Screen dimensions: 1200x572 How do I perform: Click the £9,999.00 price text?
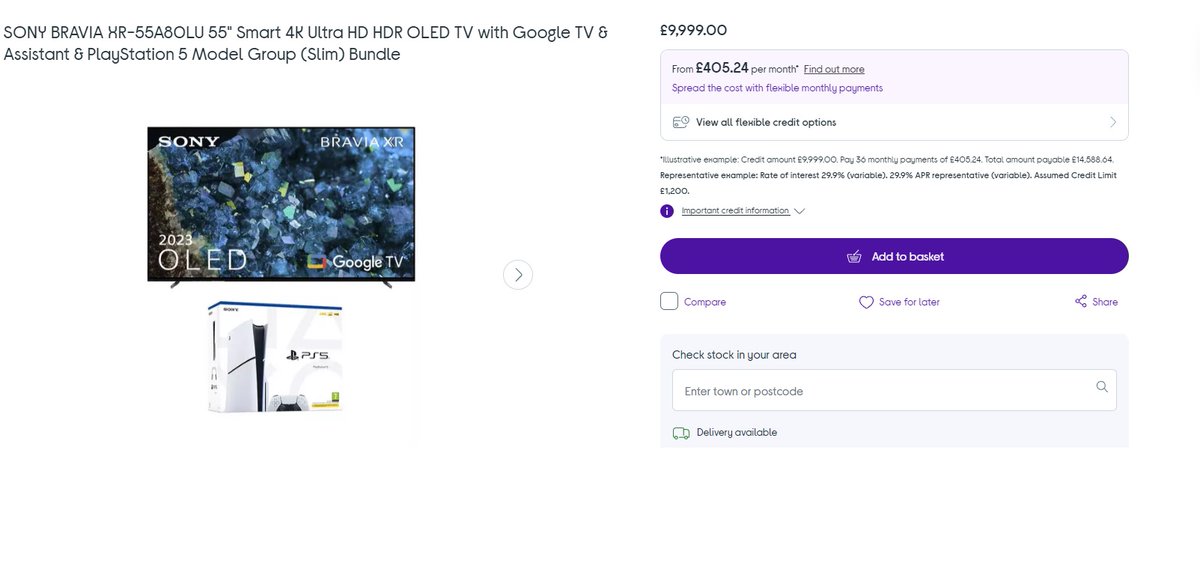click(693, 30)
